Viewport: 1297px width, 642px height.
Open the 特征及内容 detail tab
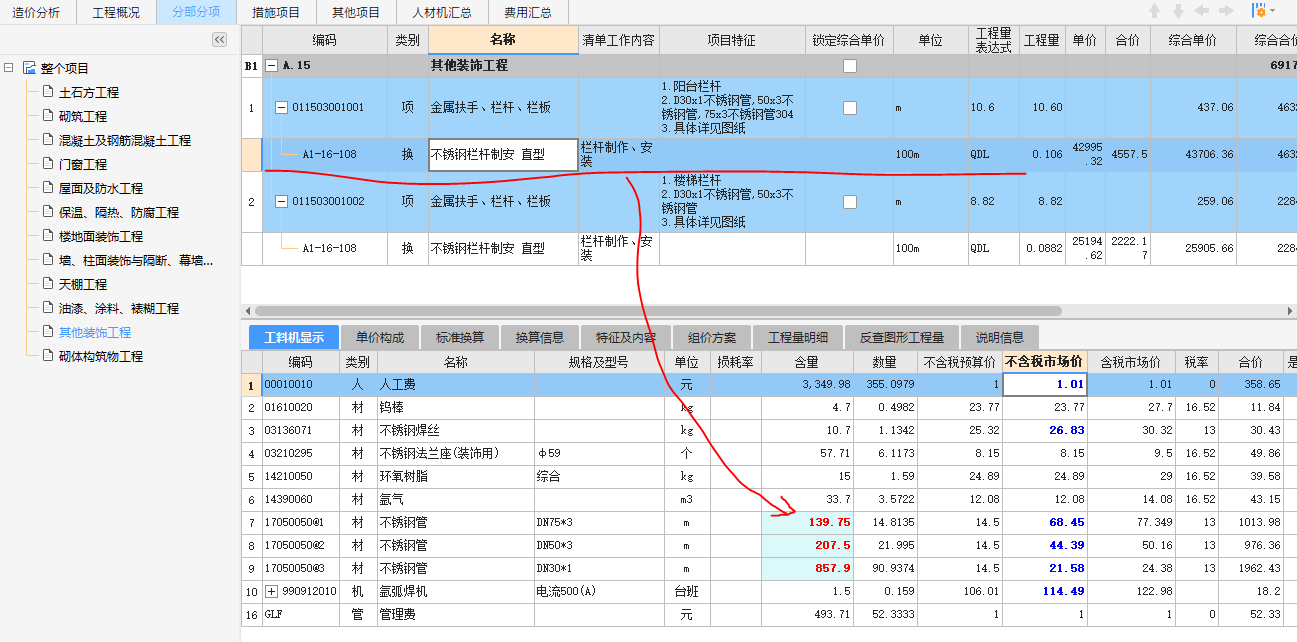[x=626, y=337]
